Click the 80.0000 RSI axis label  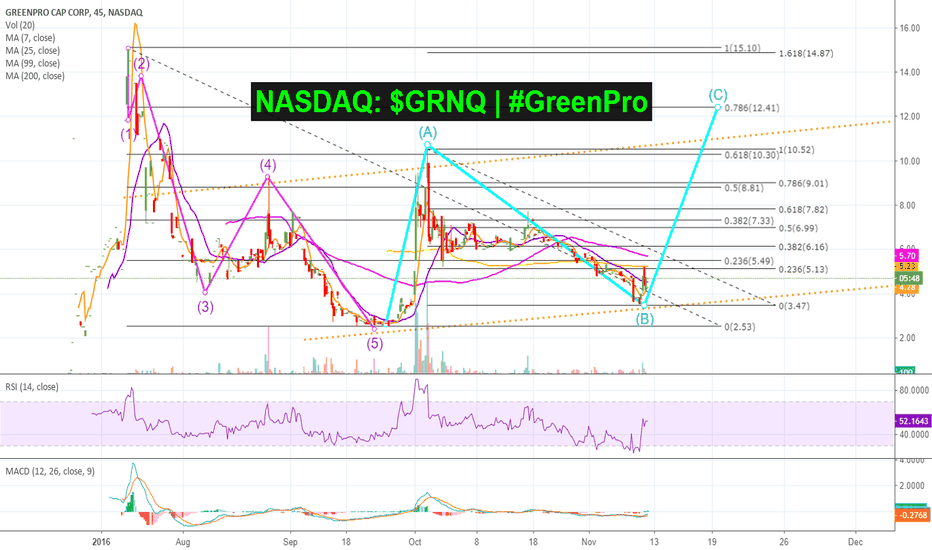(x=914, y=390)
